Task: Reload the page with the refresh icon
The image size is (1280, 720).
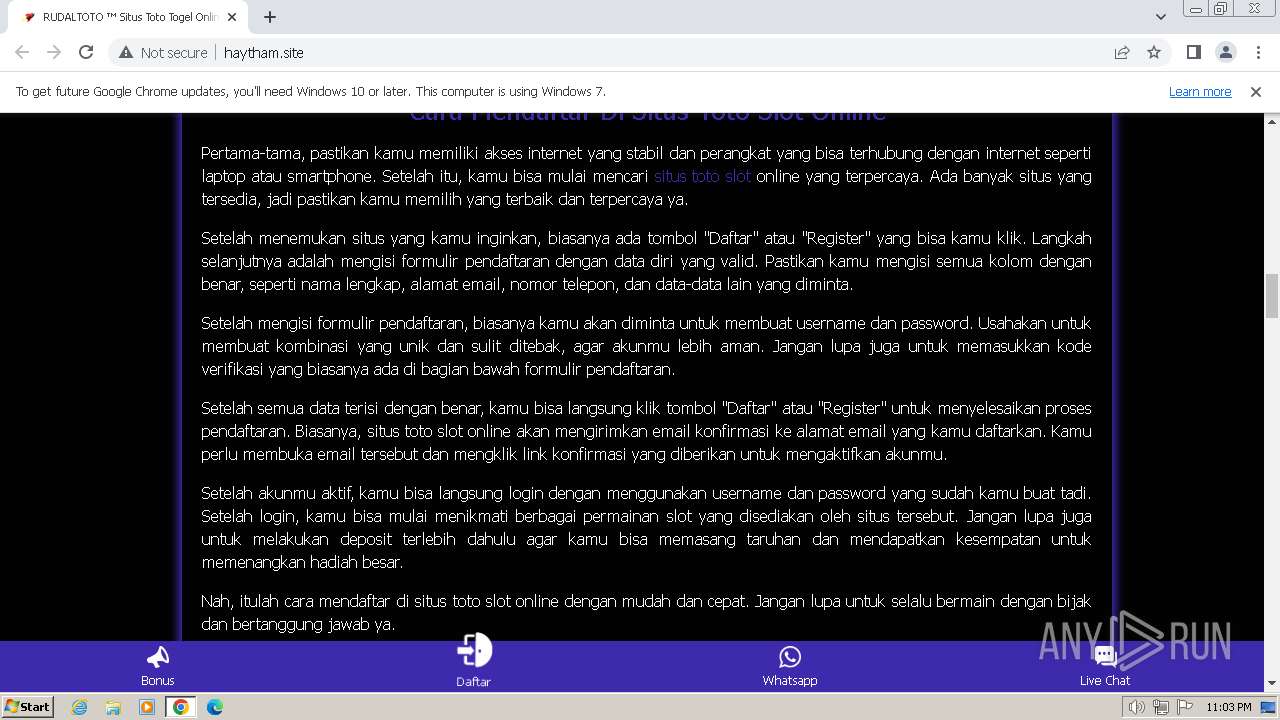Action: tap(86, 52)
